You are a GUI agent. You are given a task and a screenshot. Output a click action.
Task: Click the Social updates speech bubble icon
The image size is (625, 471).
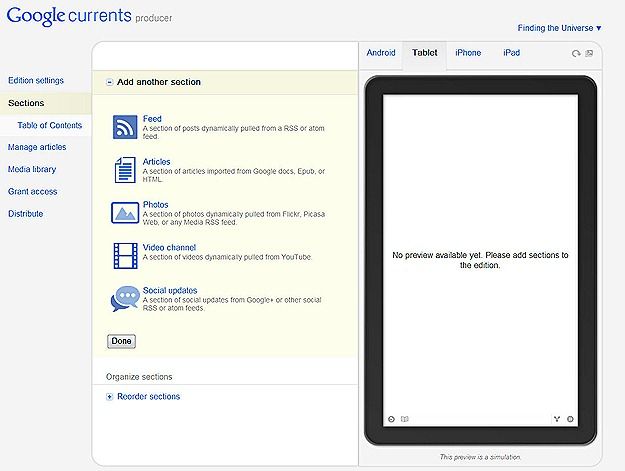[125, 298]
